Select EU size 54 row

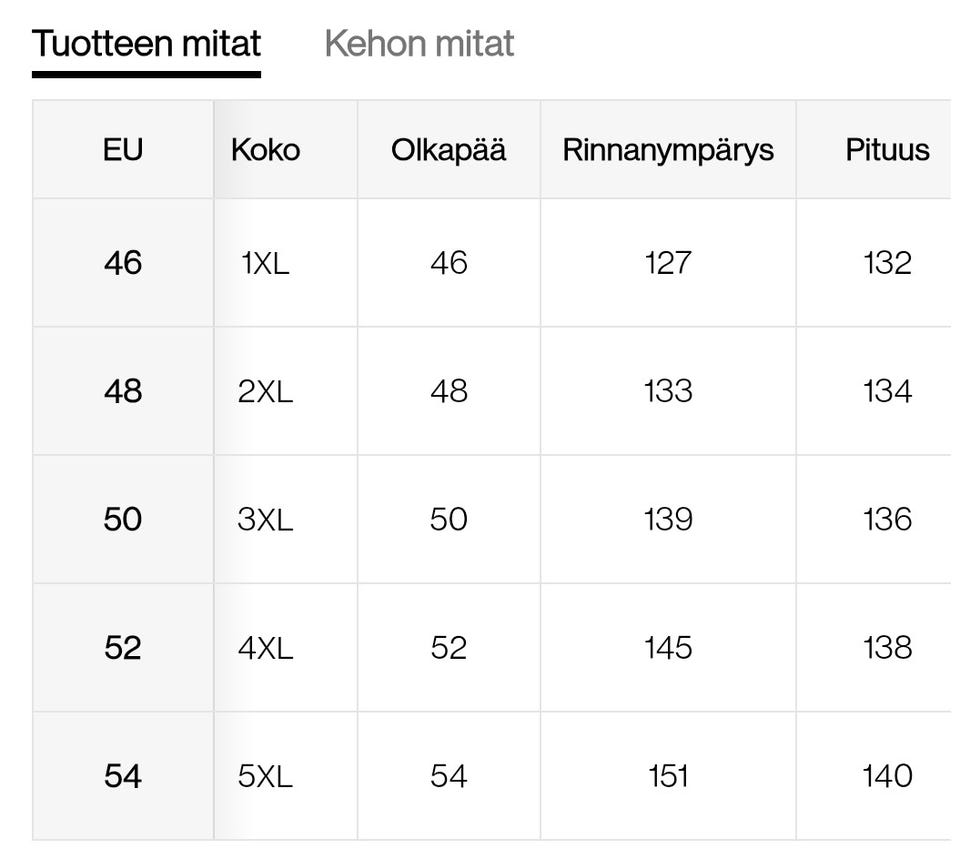[x=123, y=776]
